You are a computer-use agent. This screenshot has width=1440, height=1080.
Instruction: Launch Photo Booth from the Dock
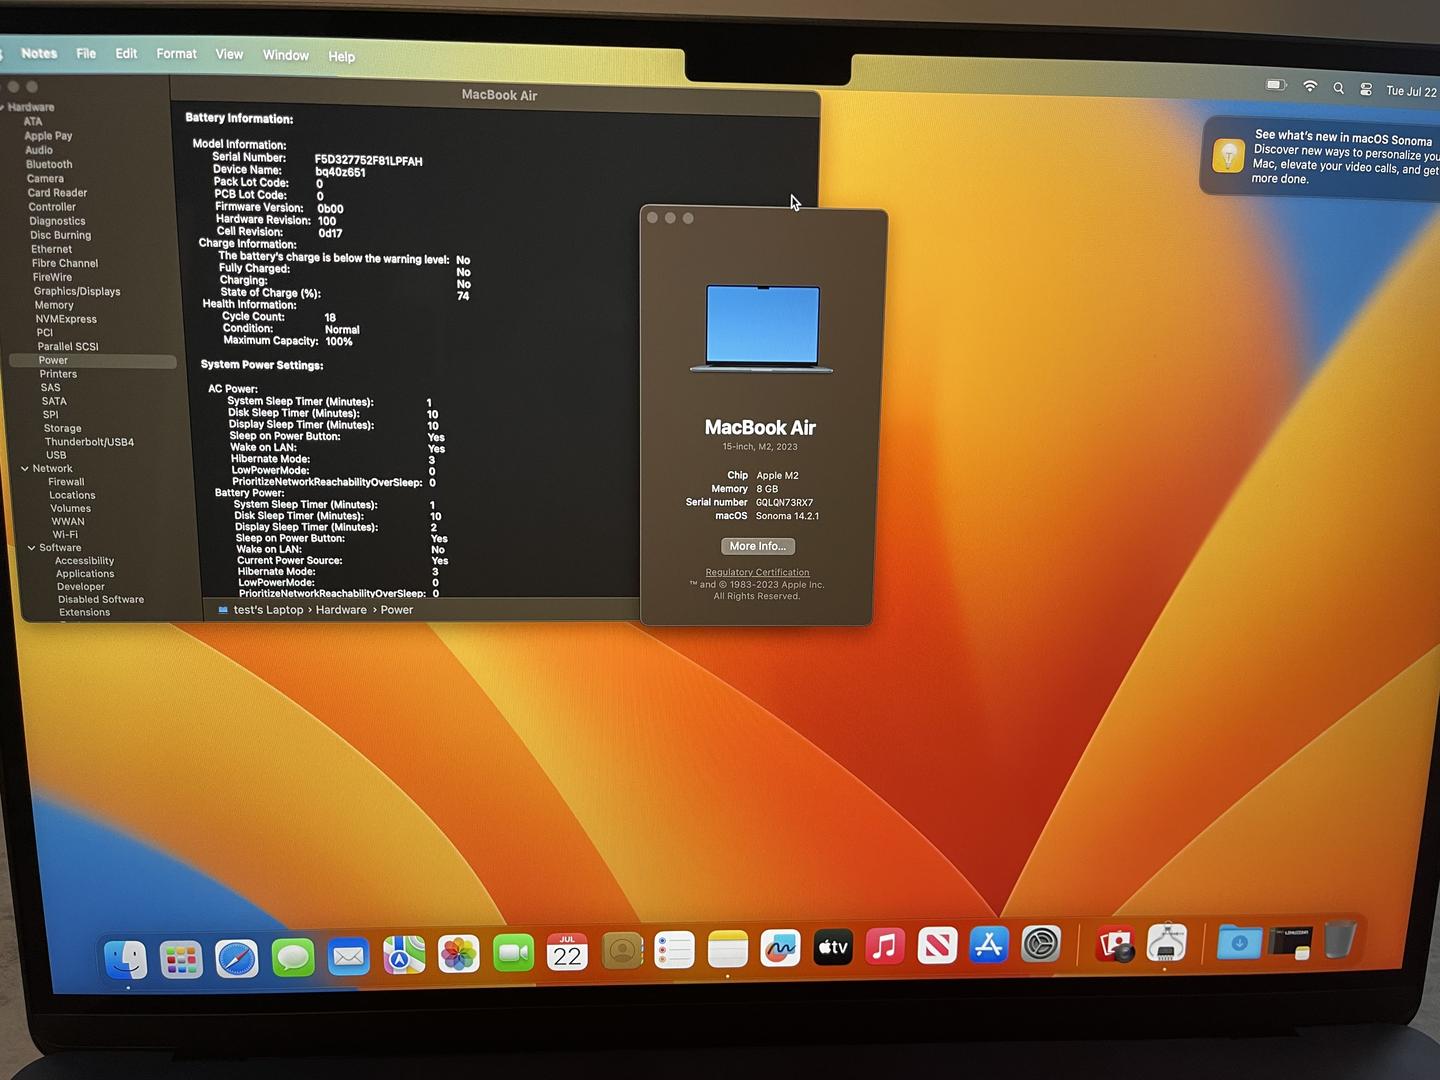pyautogui.click(x=1115, y=943)
